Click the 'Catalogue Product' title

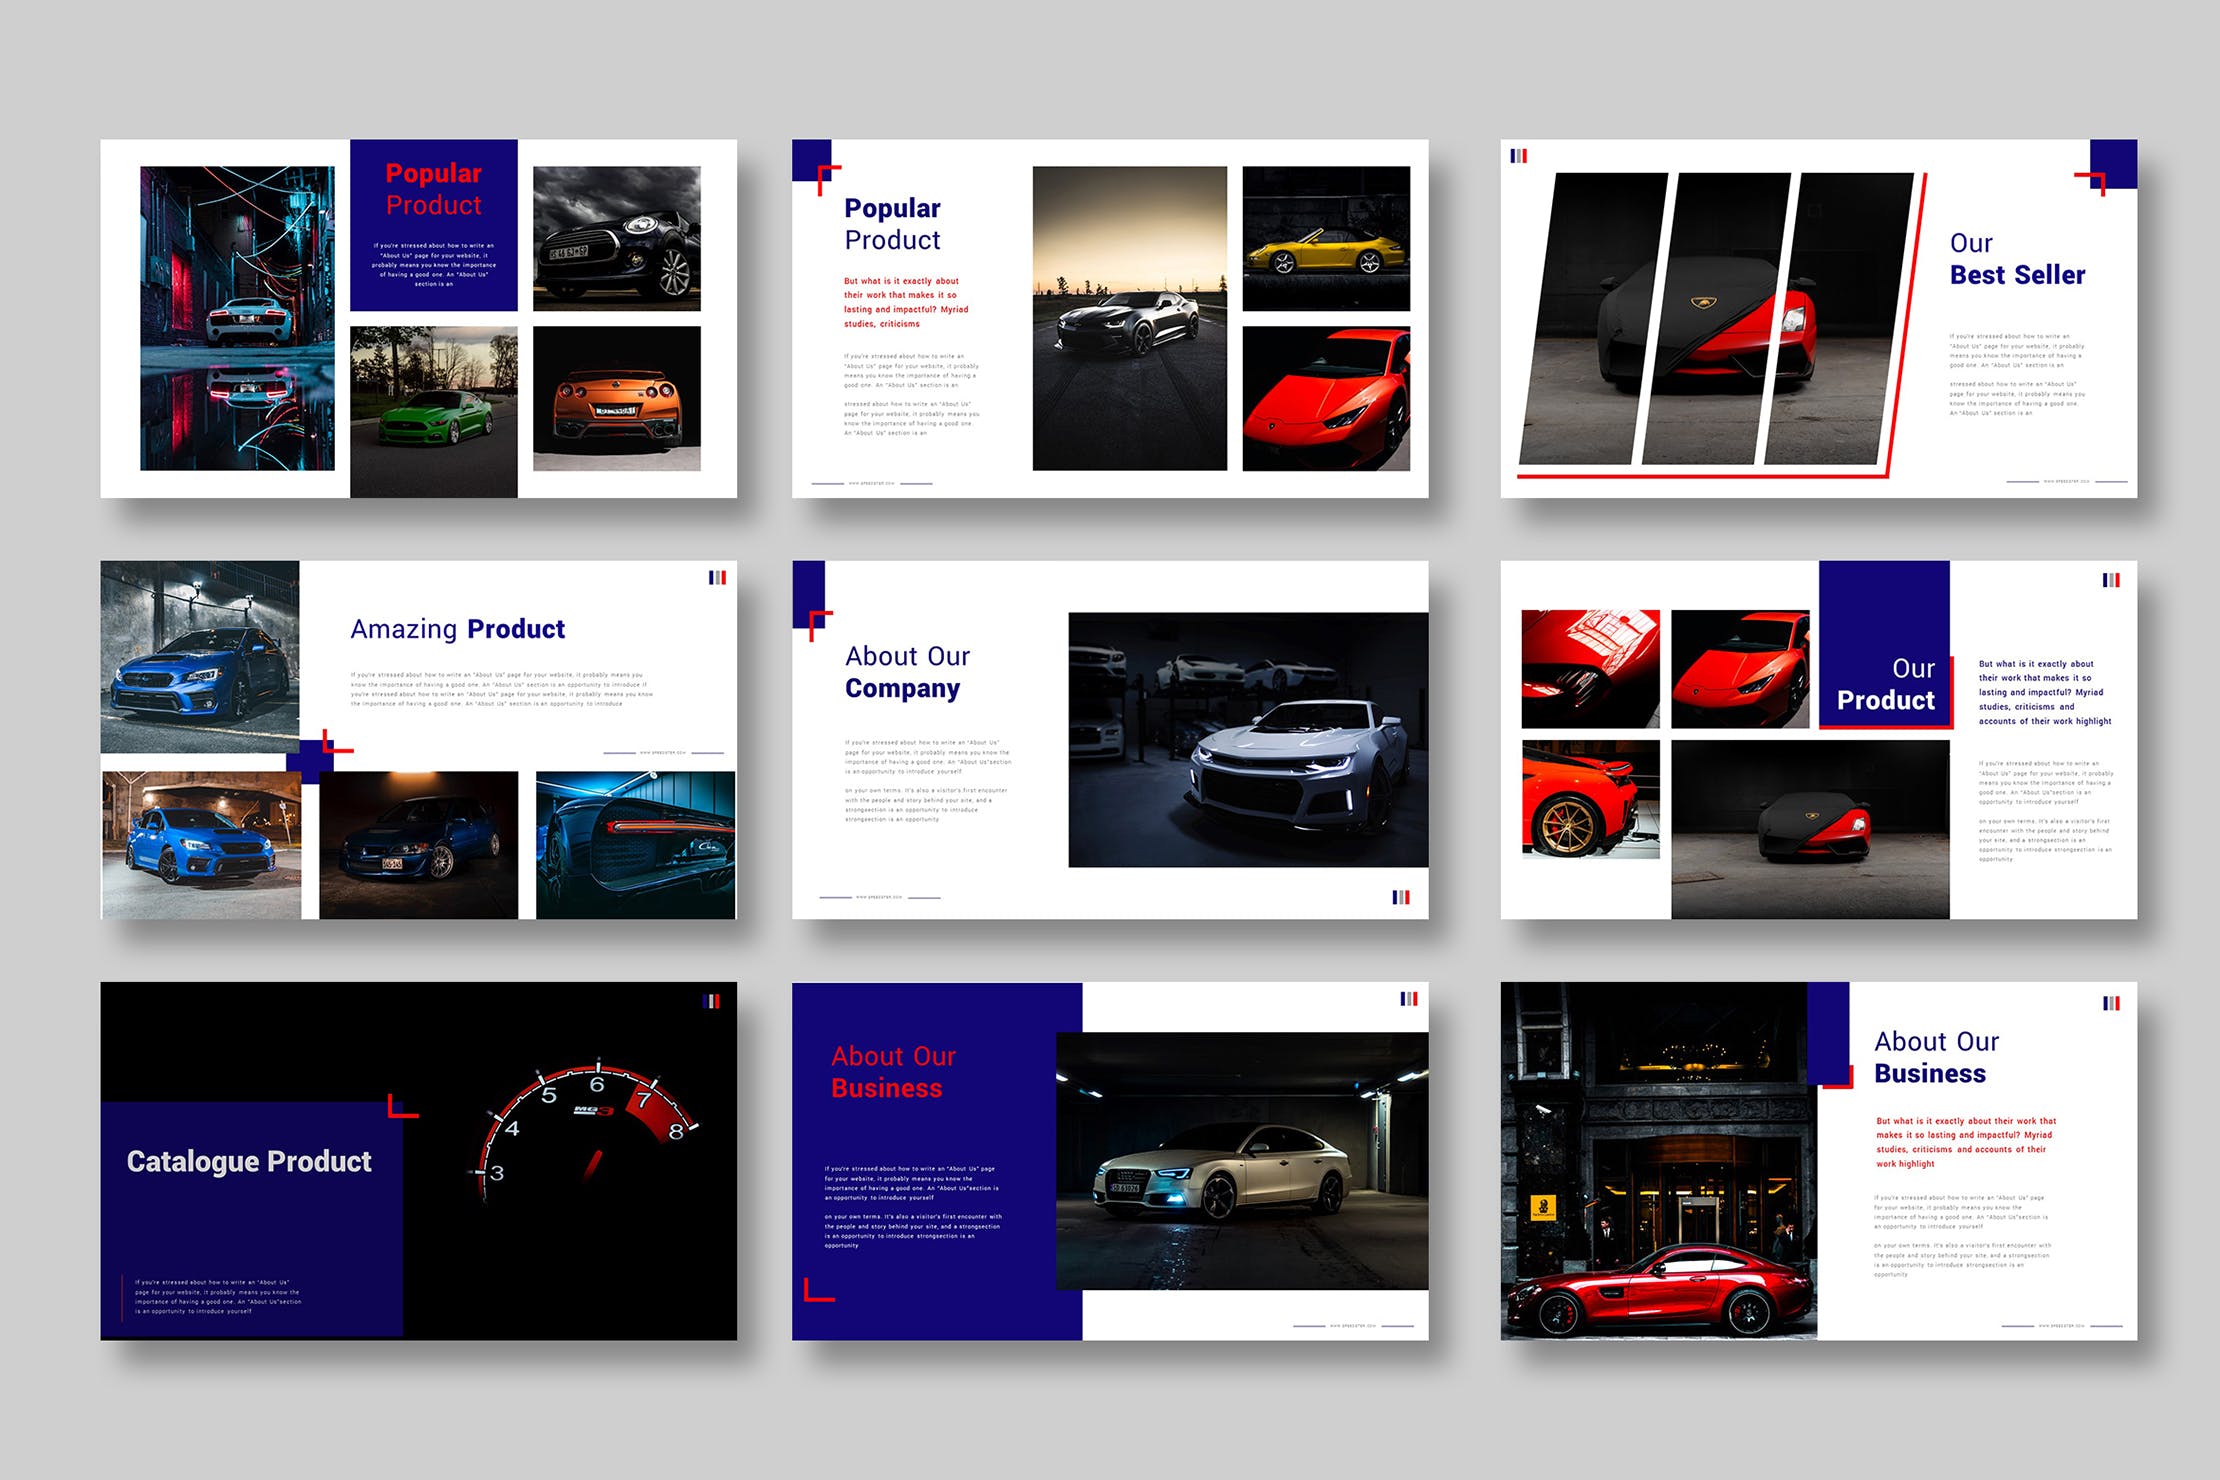(249, 1161)
